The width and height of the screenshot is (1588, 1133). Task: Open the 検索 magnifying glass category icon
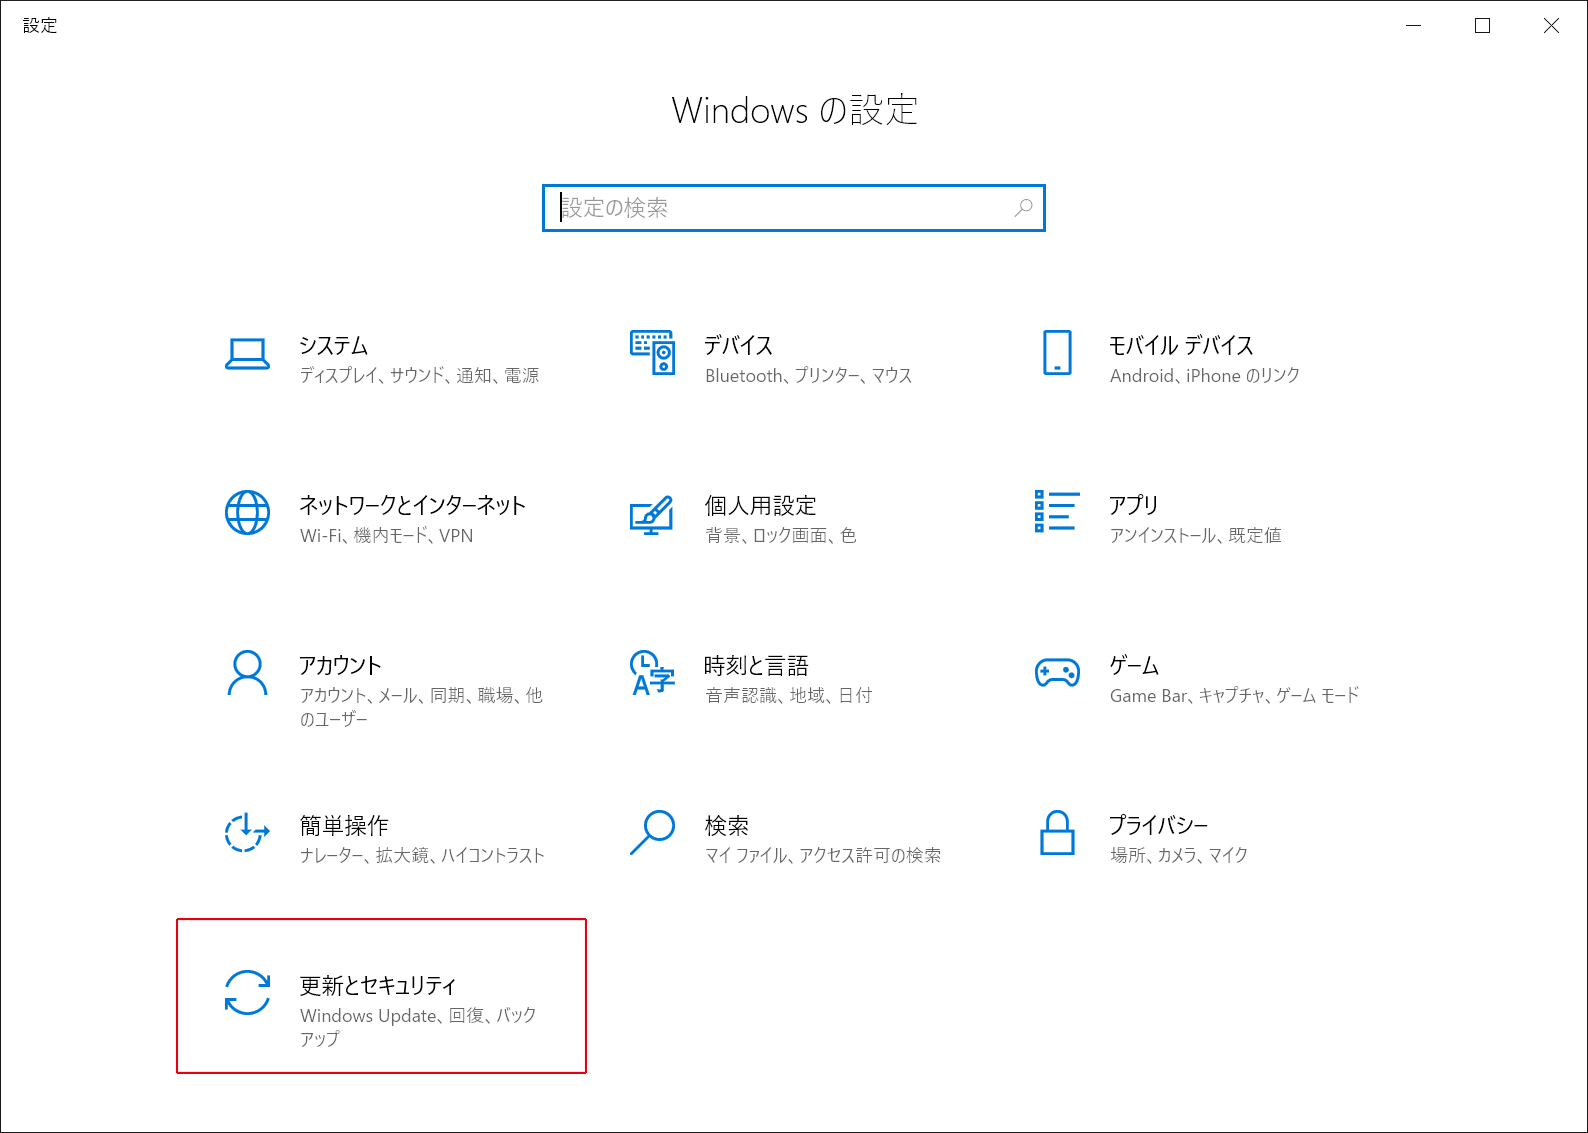(652, 833)
